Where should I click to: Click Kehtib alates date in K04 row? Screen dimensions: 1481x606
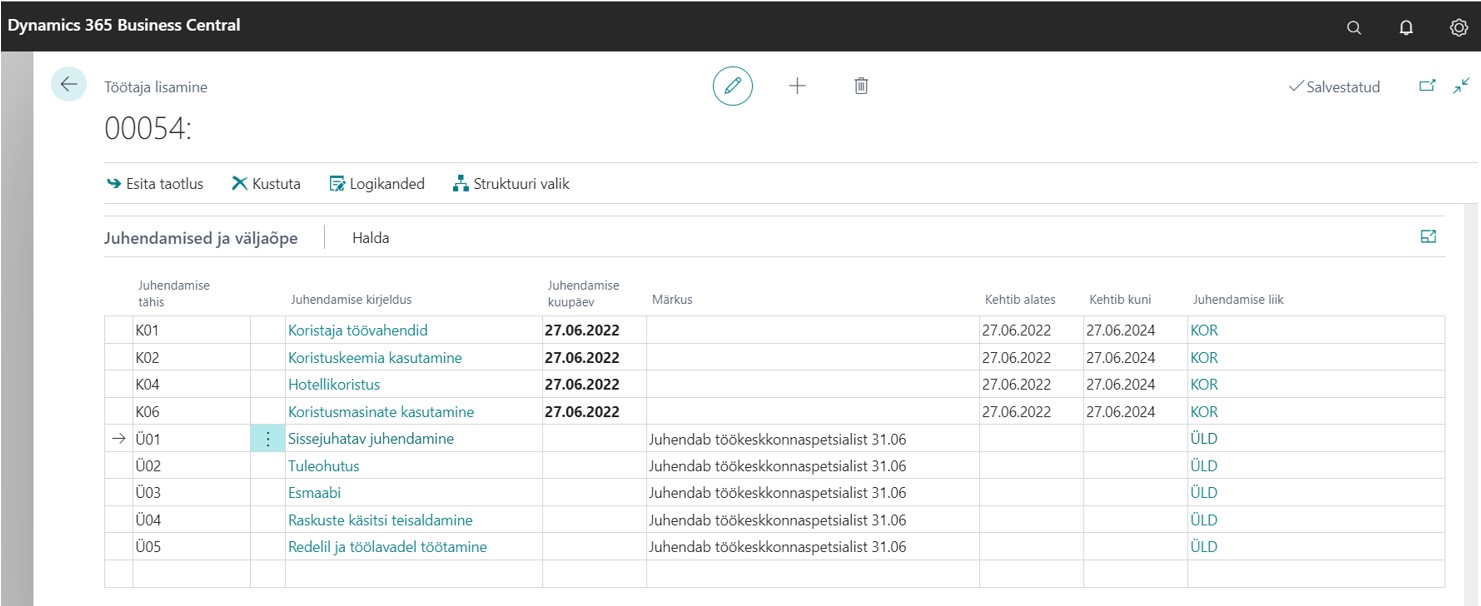pos(1017,384)
